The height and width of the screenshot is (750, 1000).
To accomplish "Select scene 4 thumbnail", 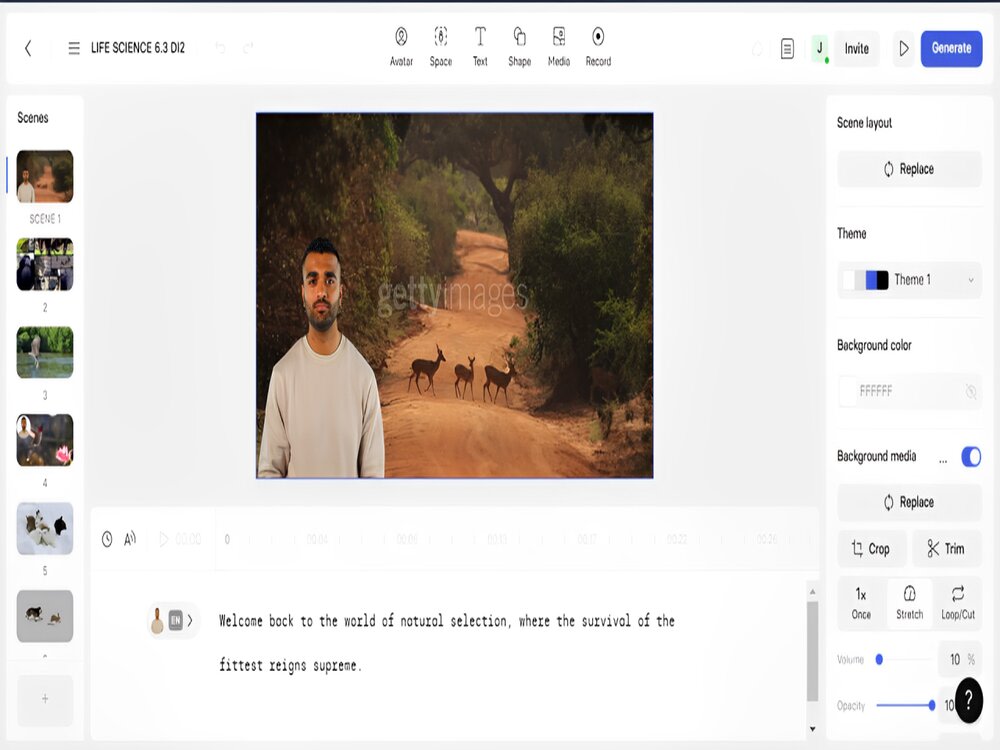I will (x=45, y=440).
